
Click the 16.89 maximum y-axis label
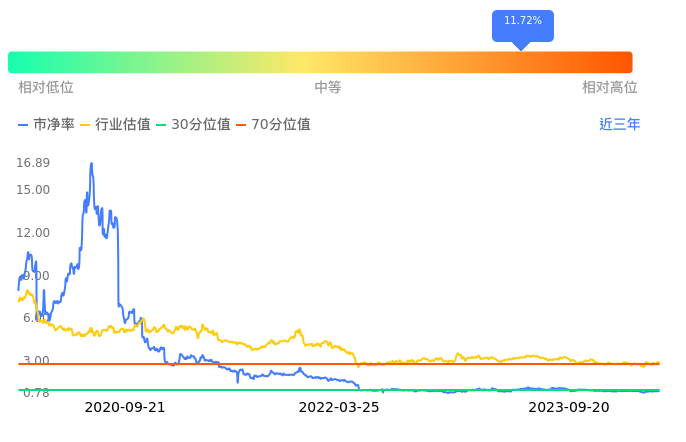(x=33, y=163)
